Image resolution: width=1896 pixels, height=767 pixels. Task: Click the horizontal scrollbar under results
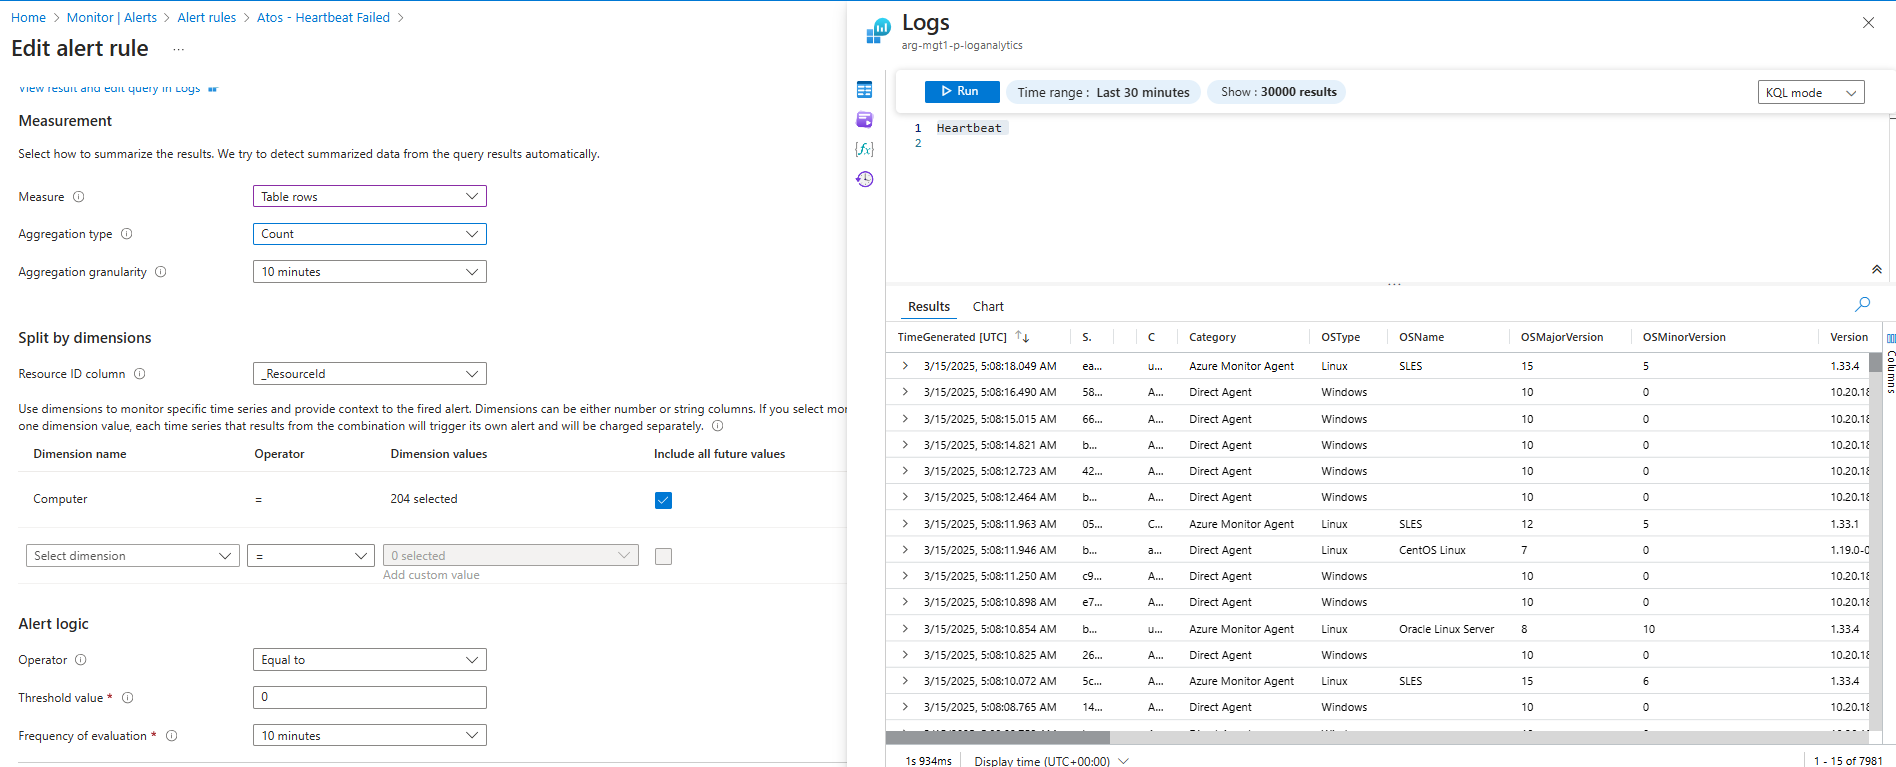(998, 738)
